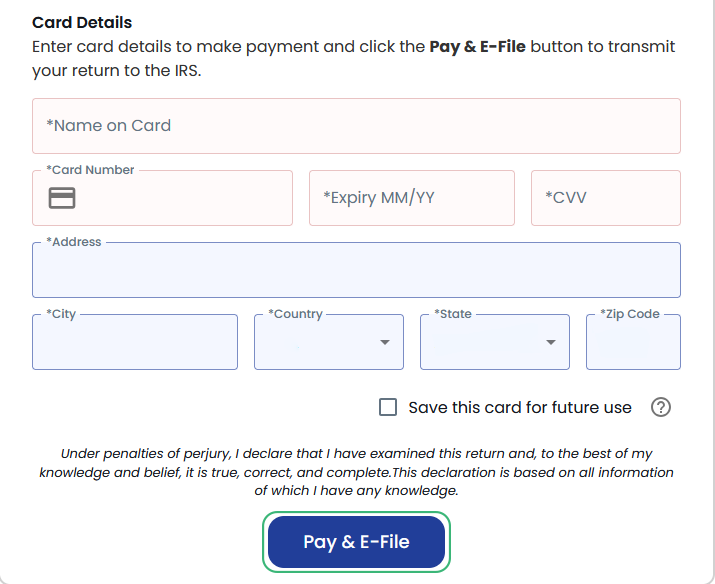Click the Card Details heading
The height and width of the screenshot is (584, 715).
point(82,22)
